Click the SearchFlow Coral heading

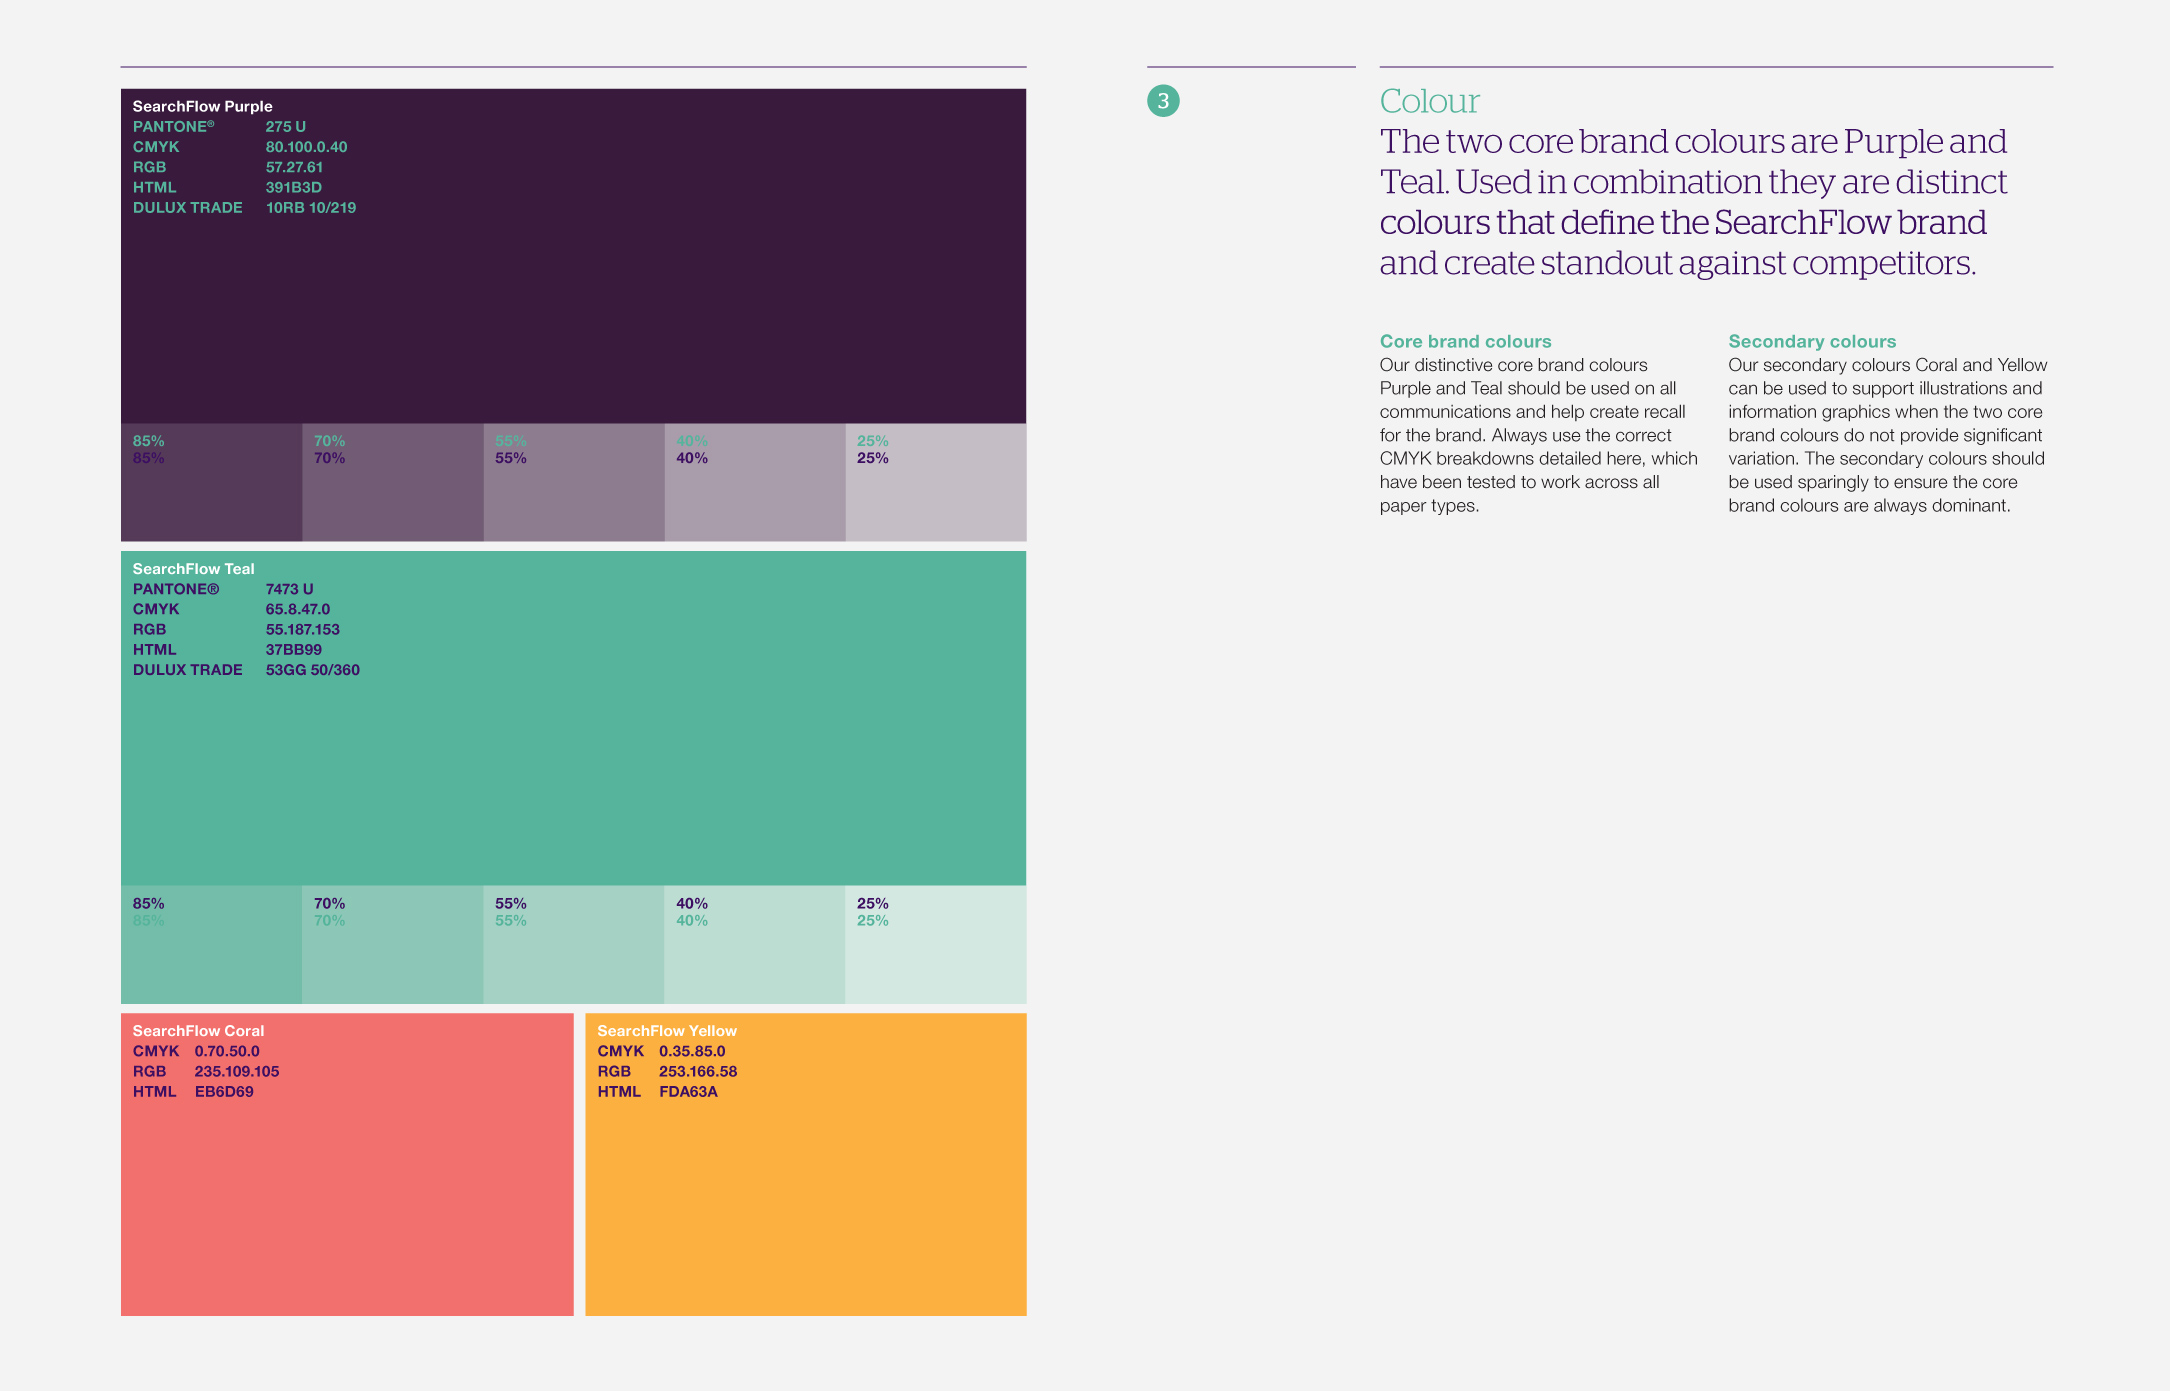click(x=198, y=1031)
